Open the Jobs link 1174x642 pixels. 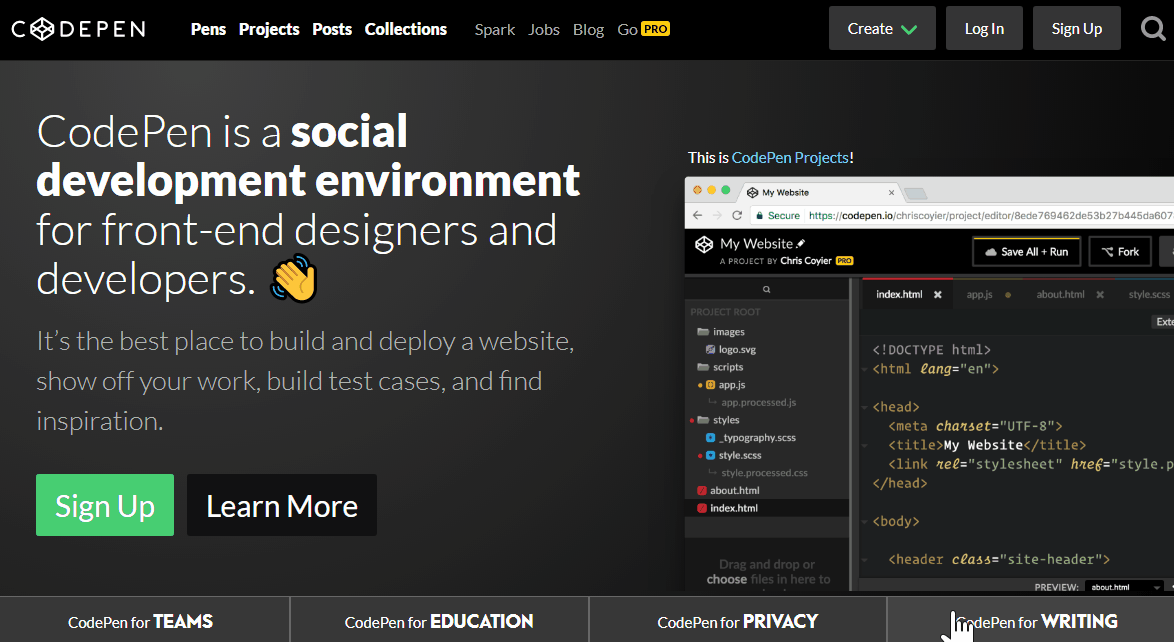[x=544, y=30]
